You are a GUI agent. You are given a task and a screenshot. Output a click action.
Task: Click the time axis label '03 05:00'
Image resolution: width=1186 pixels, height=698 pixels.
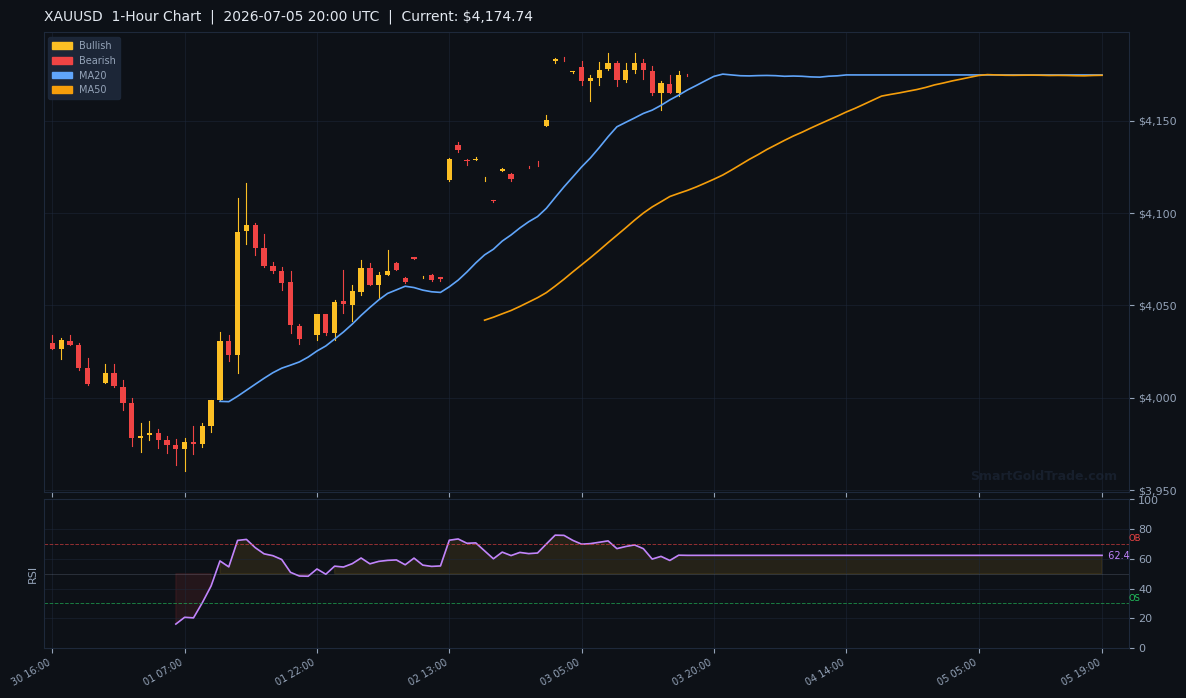tap(561, 672)
